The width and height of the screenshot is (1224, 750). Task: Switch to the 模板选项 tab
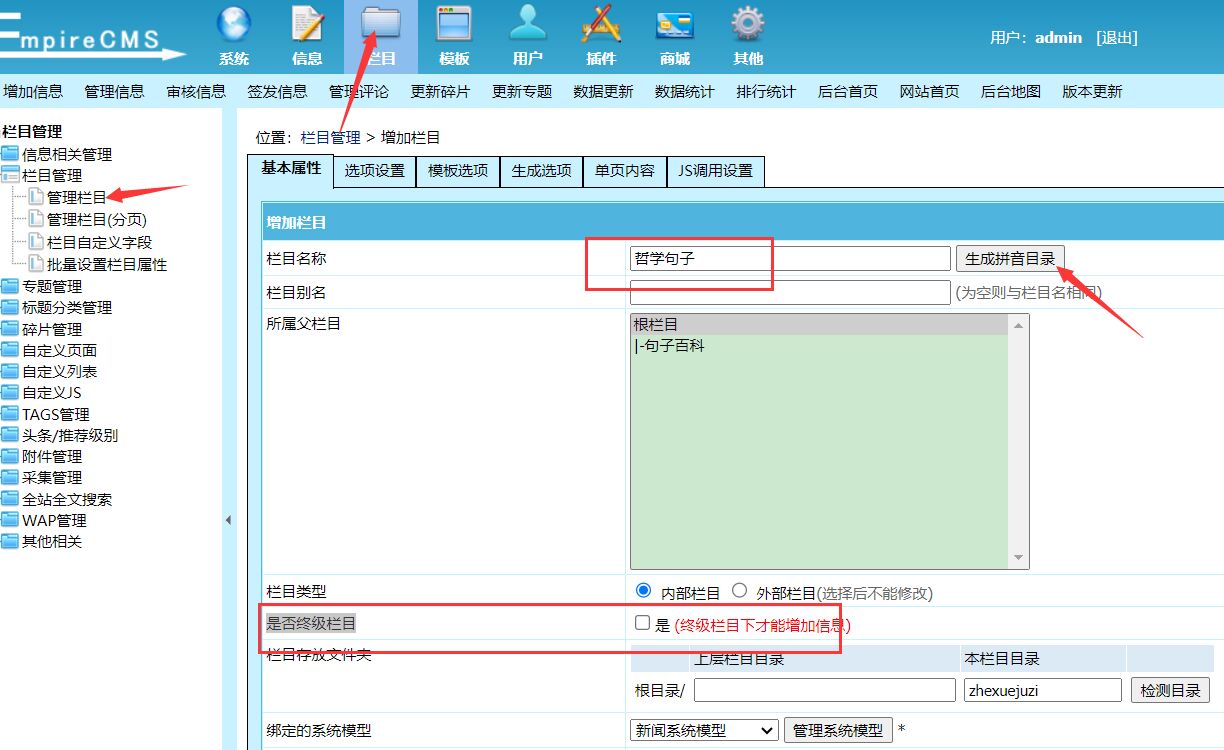tap(457, 170)
